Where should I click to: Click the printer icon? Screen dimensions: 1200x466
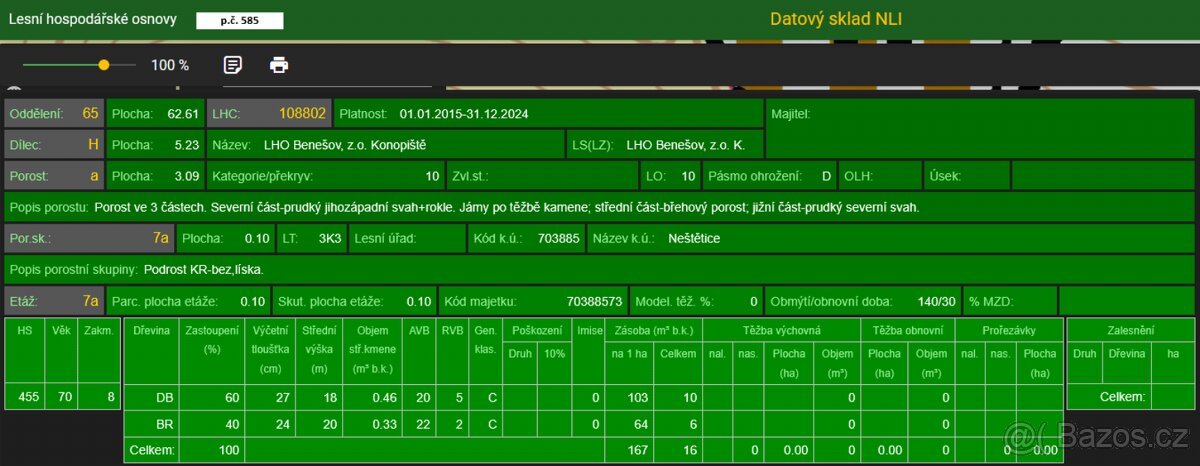[279, 65]
